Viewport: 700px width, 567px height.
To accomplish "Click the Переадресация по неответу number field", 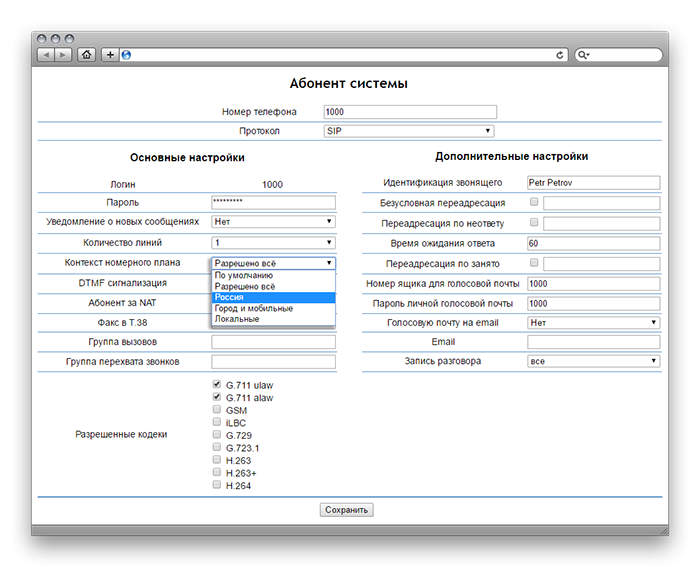I will (x=601, y=223).
